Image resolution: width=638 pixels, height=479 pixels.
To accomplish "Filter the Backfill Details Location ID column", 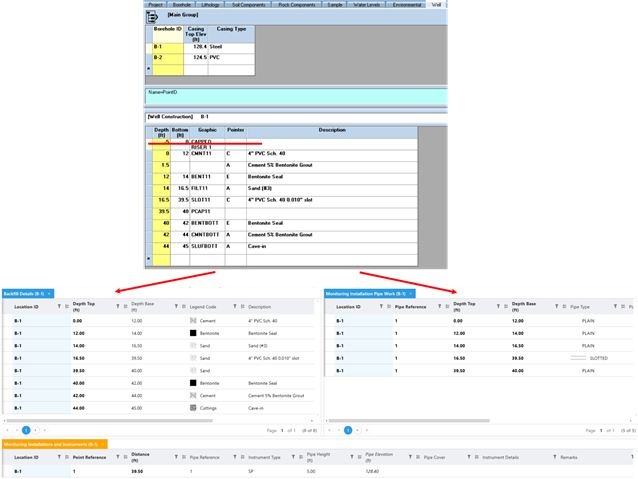I will pyautogui.click(x=59, y=306).
